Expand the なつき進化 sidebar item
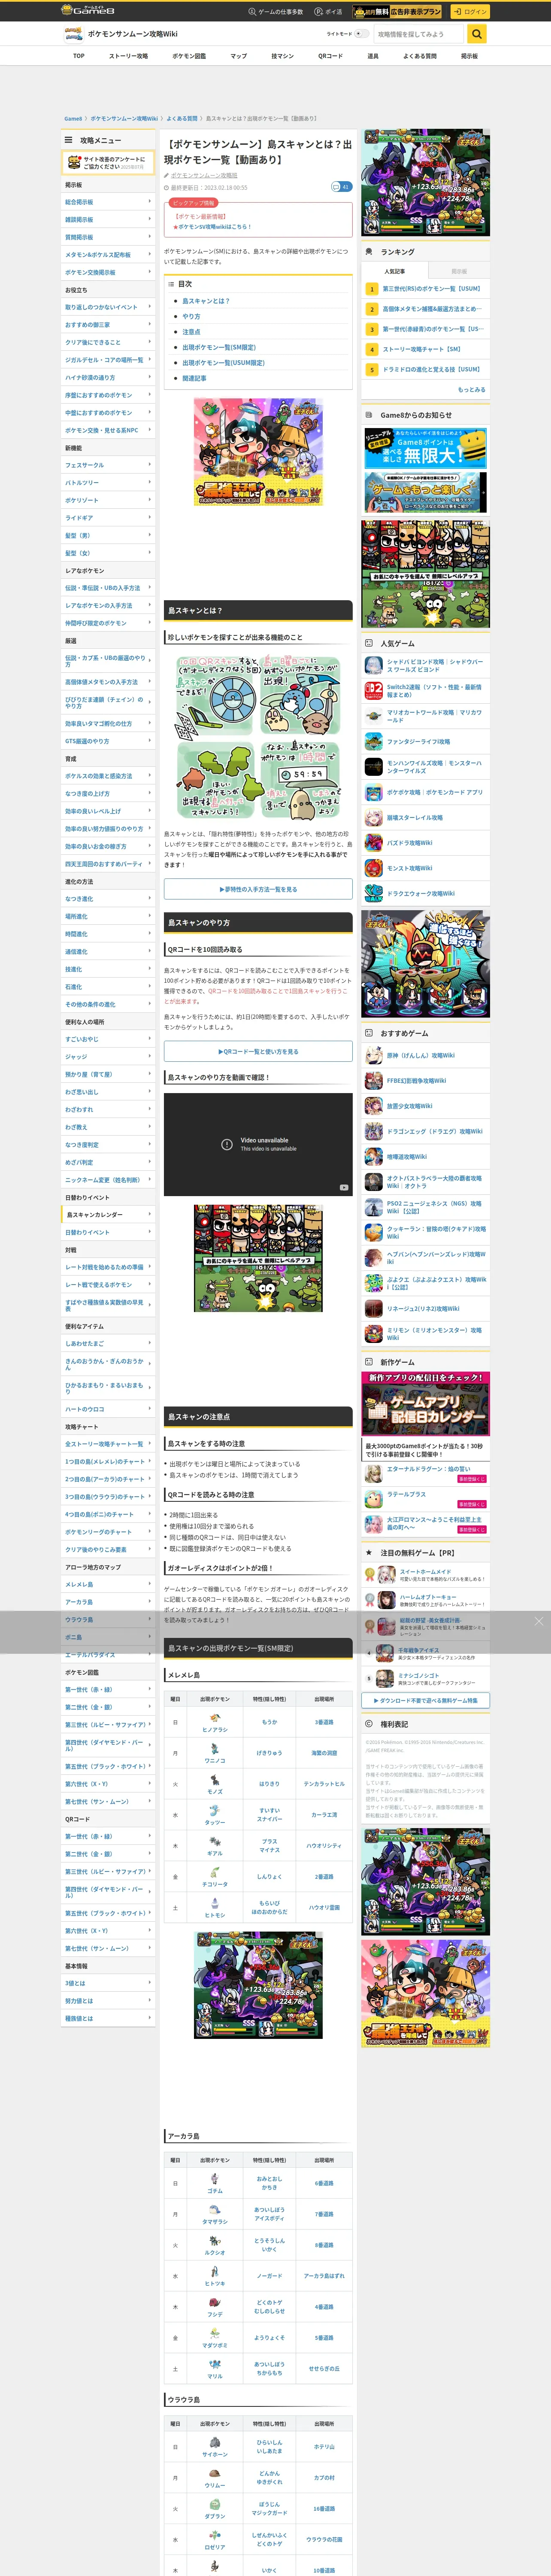The image size is (551, 2576). (108, 899)
